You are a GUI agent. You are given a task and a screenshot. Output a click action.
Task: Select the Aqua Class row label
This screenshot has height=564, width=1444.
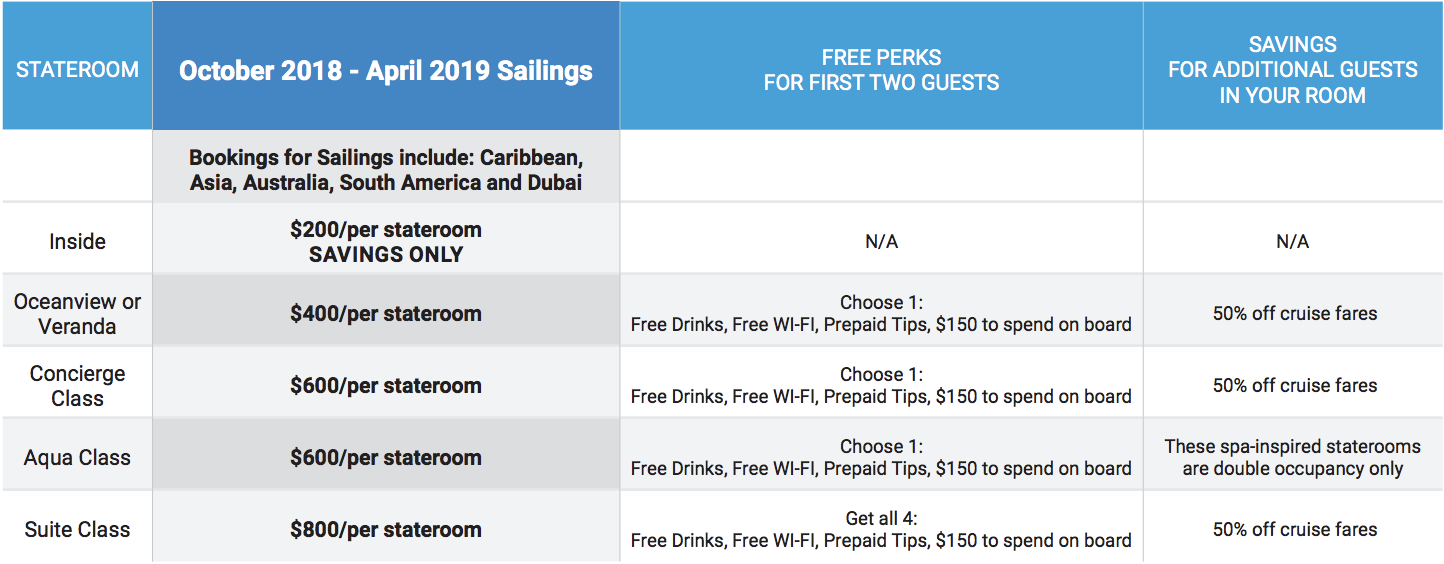pos(77,457)
